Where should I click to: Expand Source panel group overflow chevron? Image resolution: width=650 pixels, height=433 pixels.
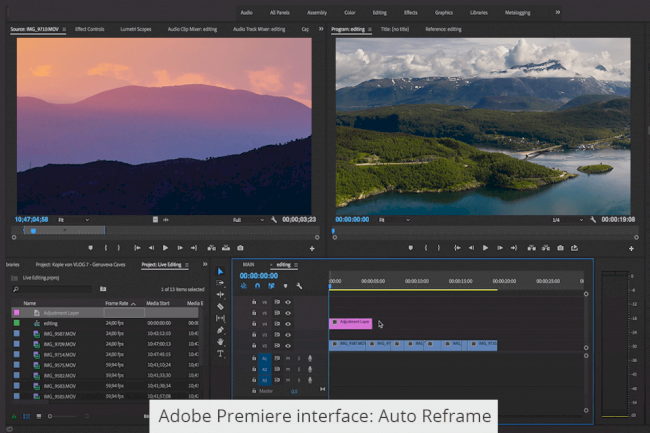tap(321, 29)
